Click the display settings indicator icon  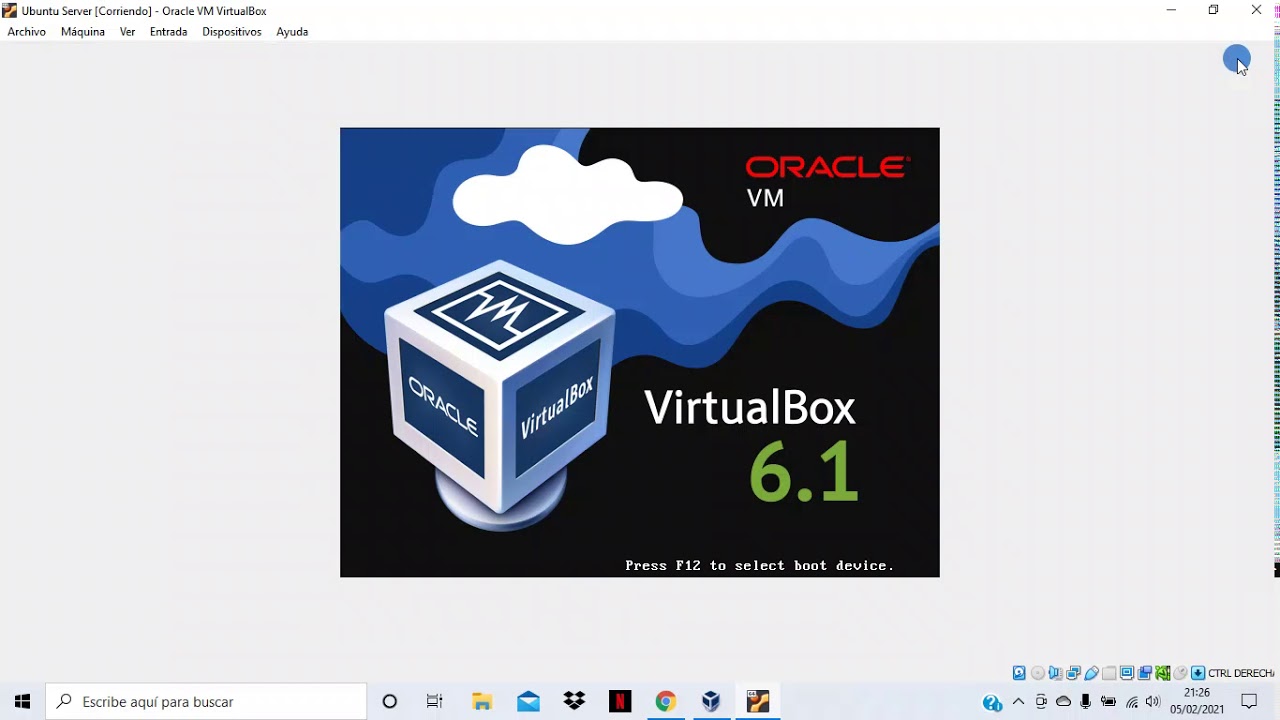(1127, 673)
